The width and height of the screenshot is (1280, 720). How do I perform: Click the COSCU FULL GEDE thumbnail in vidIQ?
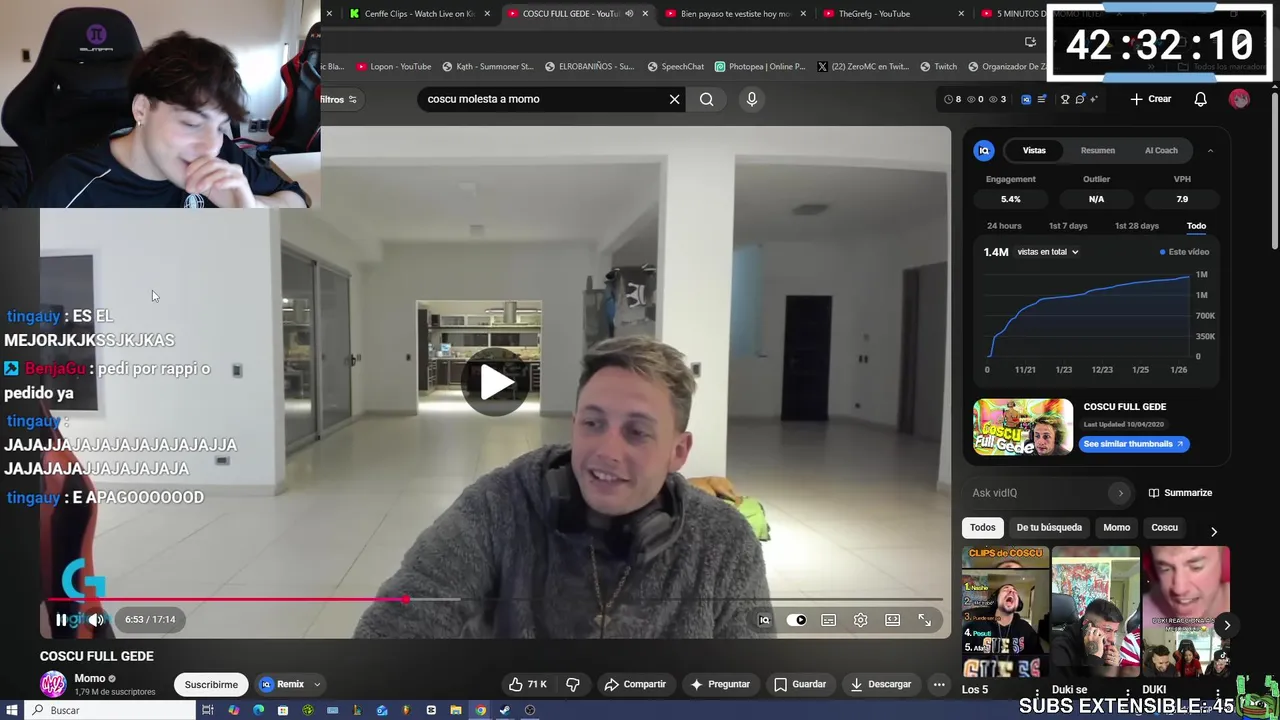pos(1023,427)
